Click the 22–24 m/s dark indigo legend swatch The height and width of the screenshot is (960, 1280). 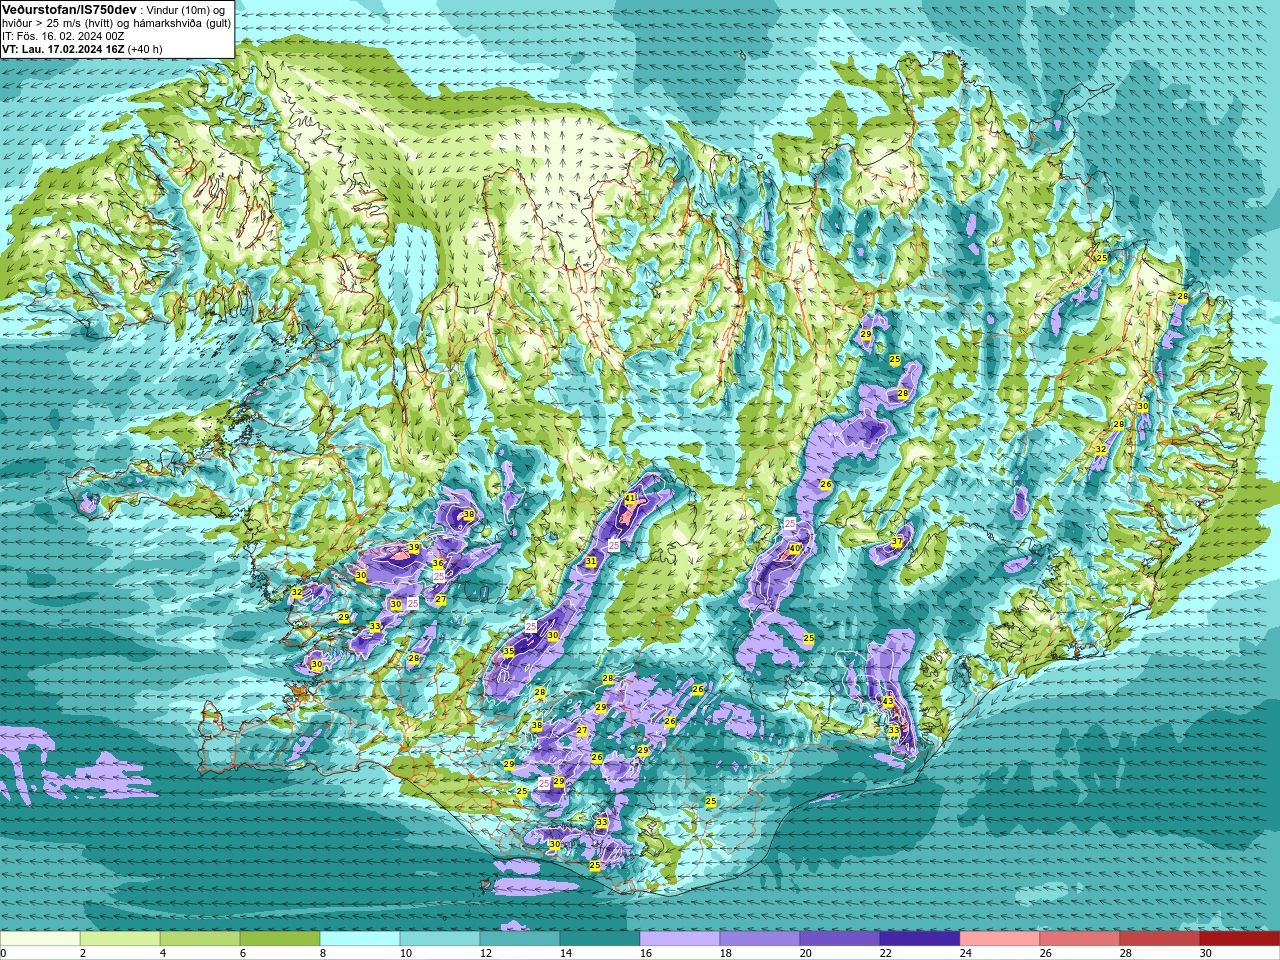pyautogui.click(x=920, y=939)
